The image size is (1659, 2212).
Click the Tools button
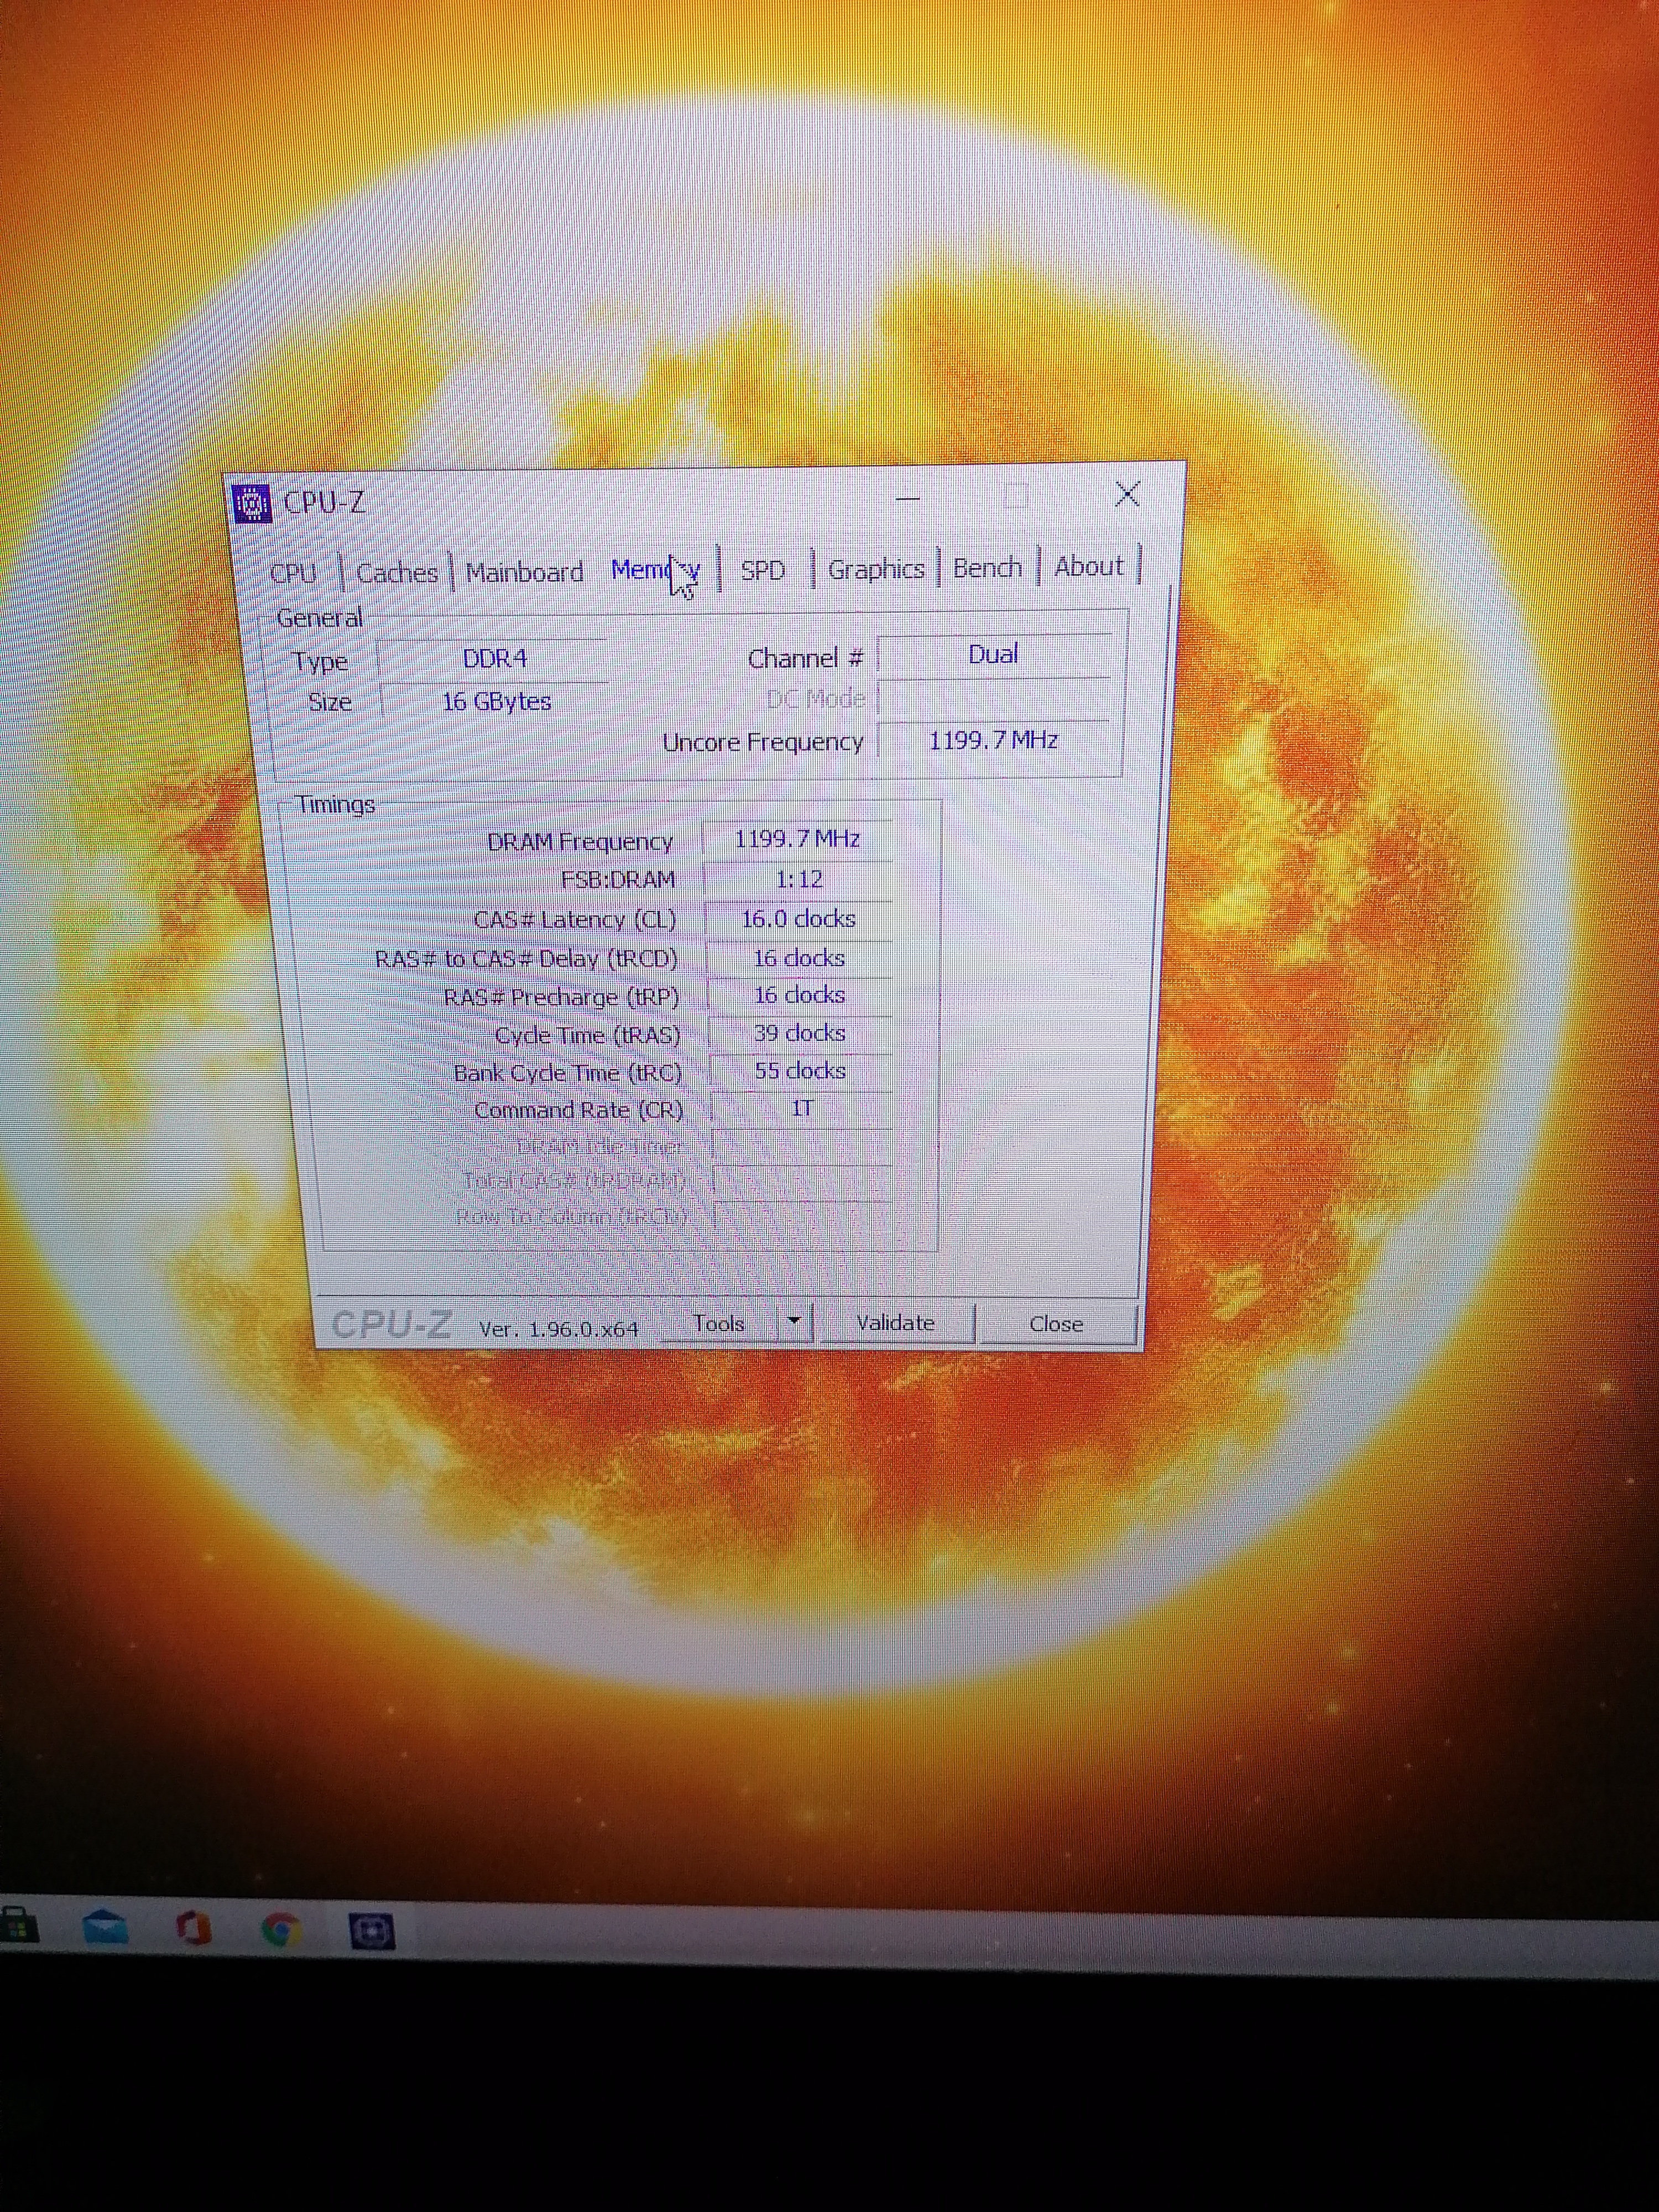pyautogui.click(x=718, y=1323)
